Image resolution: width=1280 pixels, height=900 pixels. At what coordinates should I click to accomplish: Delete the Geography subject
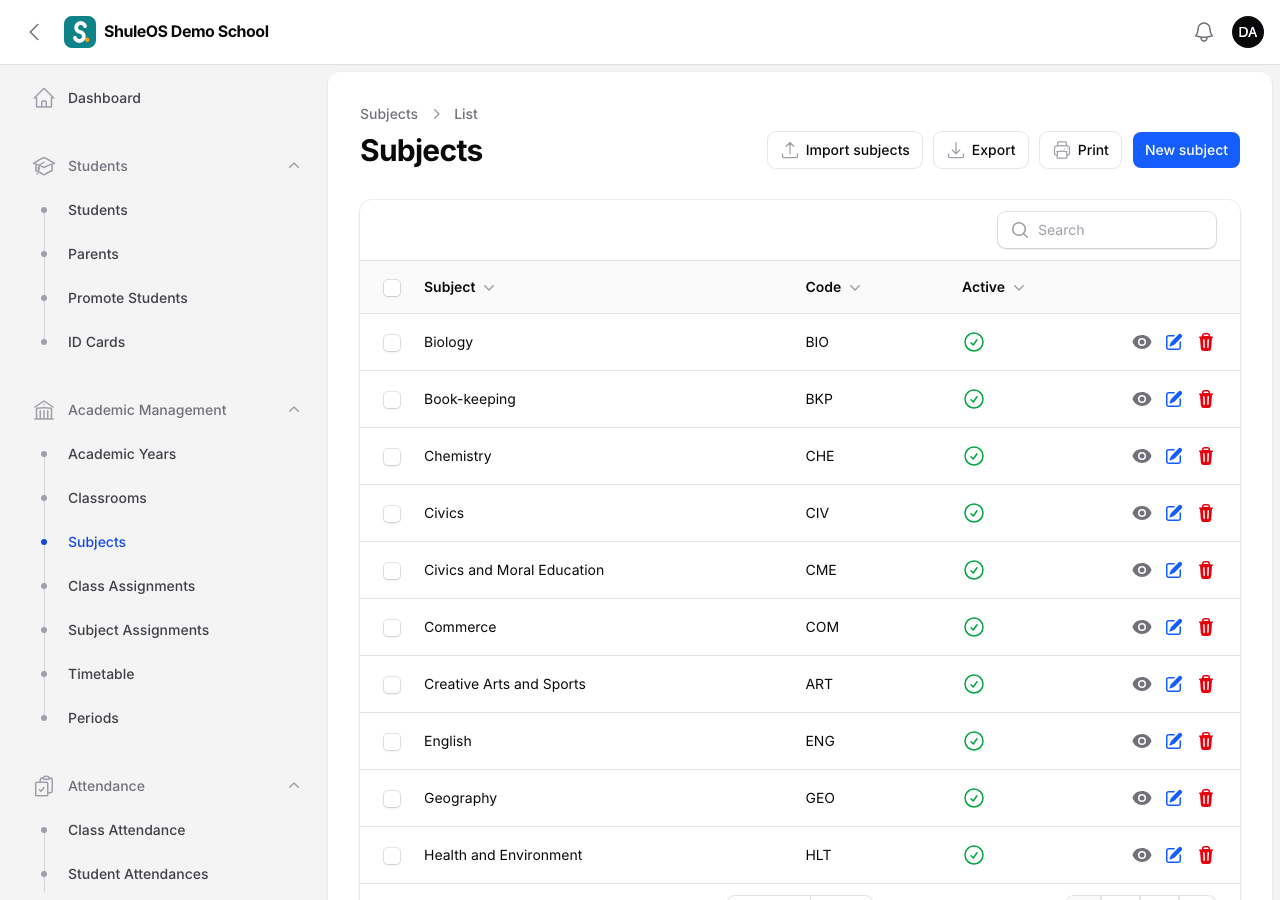click(1206, 798)
